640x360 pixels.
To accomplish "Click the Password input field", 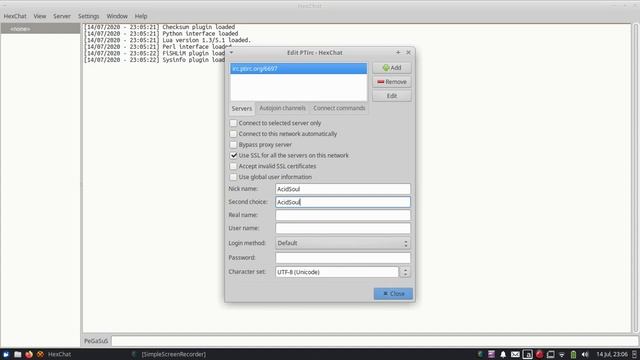I will (x=342, y=258).
